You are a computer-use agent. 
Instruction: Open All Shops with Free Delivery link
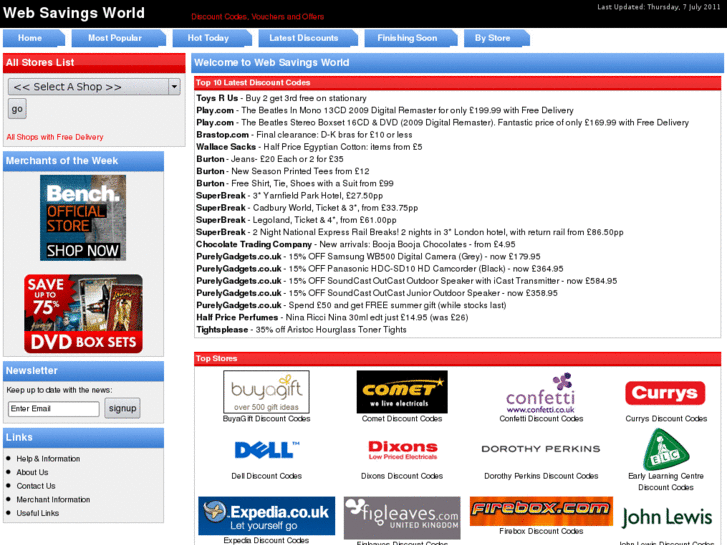pos(55,137)
